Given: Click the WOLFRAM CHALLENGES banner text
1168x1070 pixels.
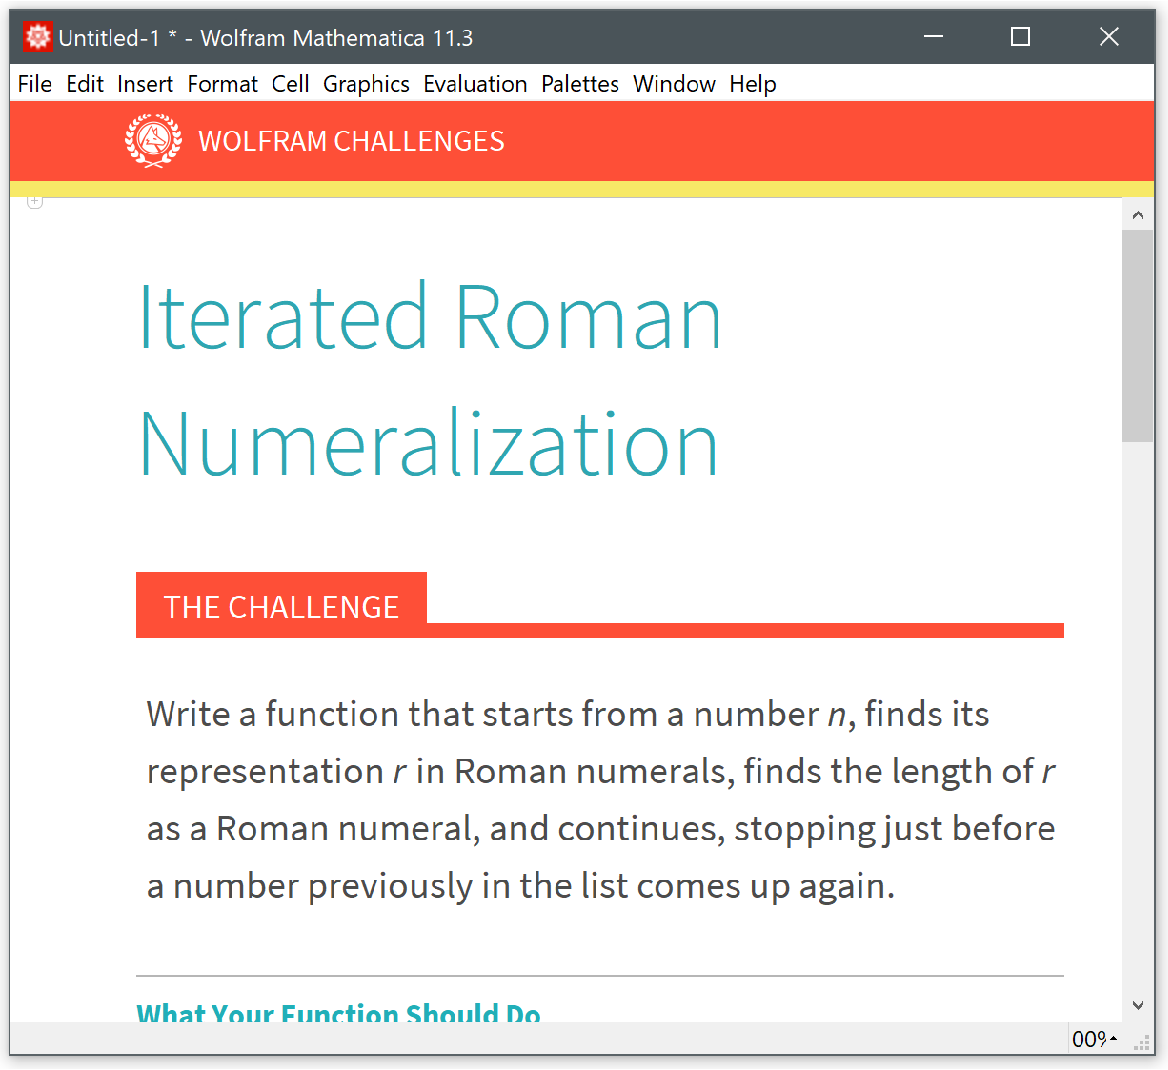Looking at the screenshot, I should pyautogui.click(x=351, y=142).
